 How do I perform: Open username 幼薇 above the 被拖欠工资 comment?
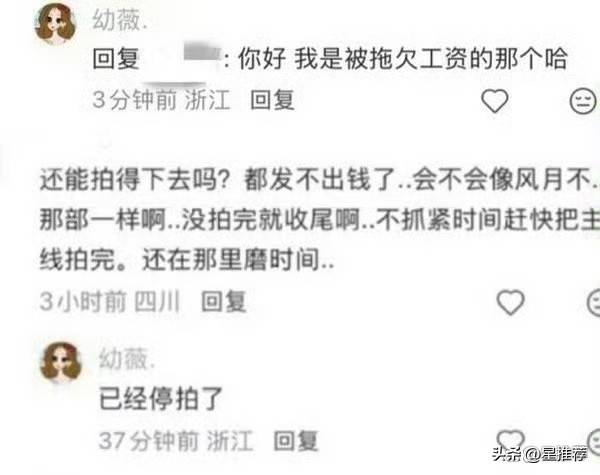click(x=120, y=20)
